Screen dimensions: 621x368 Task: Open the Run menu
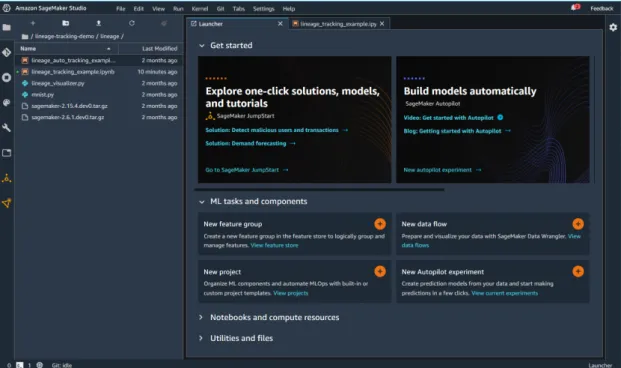(178, 9)
